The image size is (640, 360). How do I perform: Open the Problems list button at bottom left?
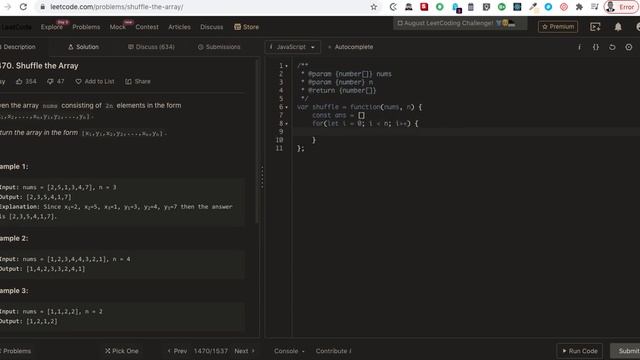(x=15, y=351)
